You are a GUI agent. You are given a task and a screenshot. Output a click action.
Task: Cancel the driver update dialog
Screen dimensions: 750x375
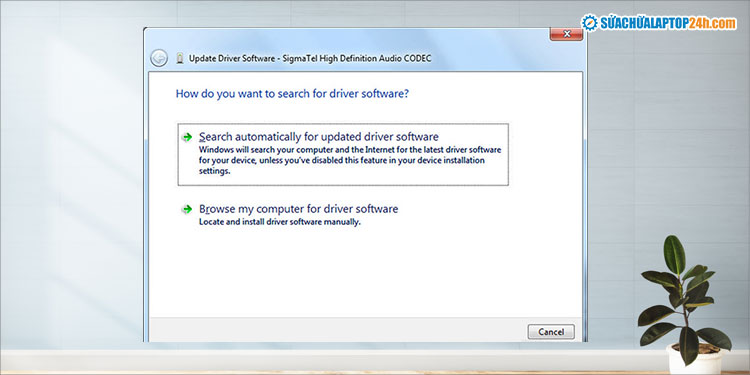point(551,332)
